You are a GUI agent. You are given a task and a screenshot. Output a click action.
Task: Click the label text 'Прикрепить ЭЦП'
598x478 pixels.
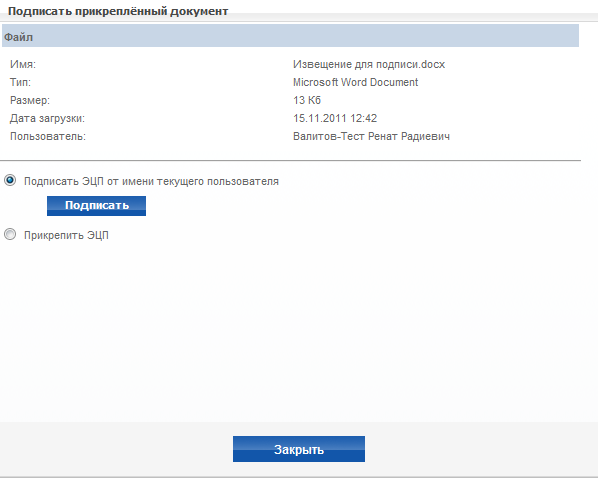pos(66,235)
